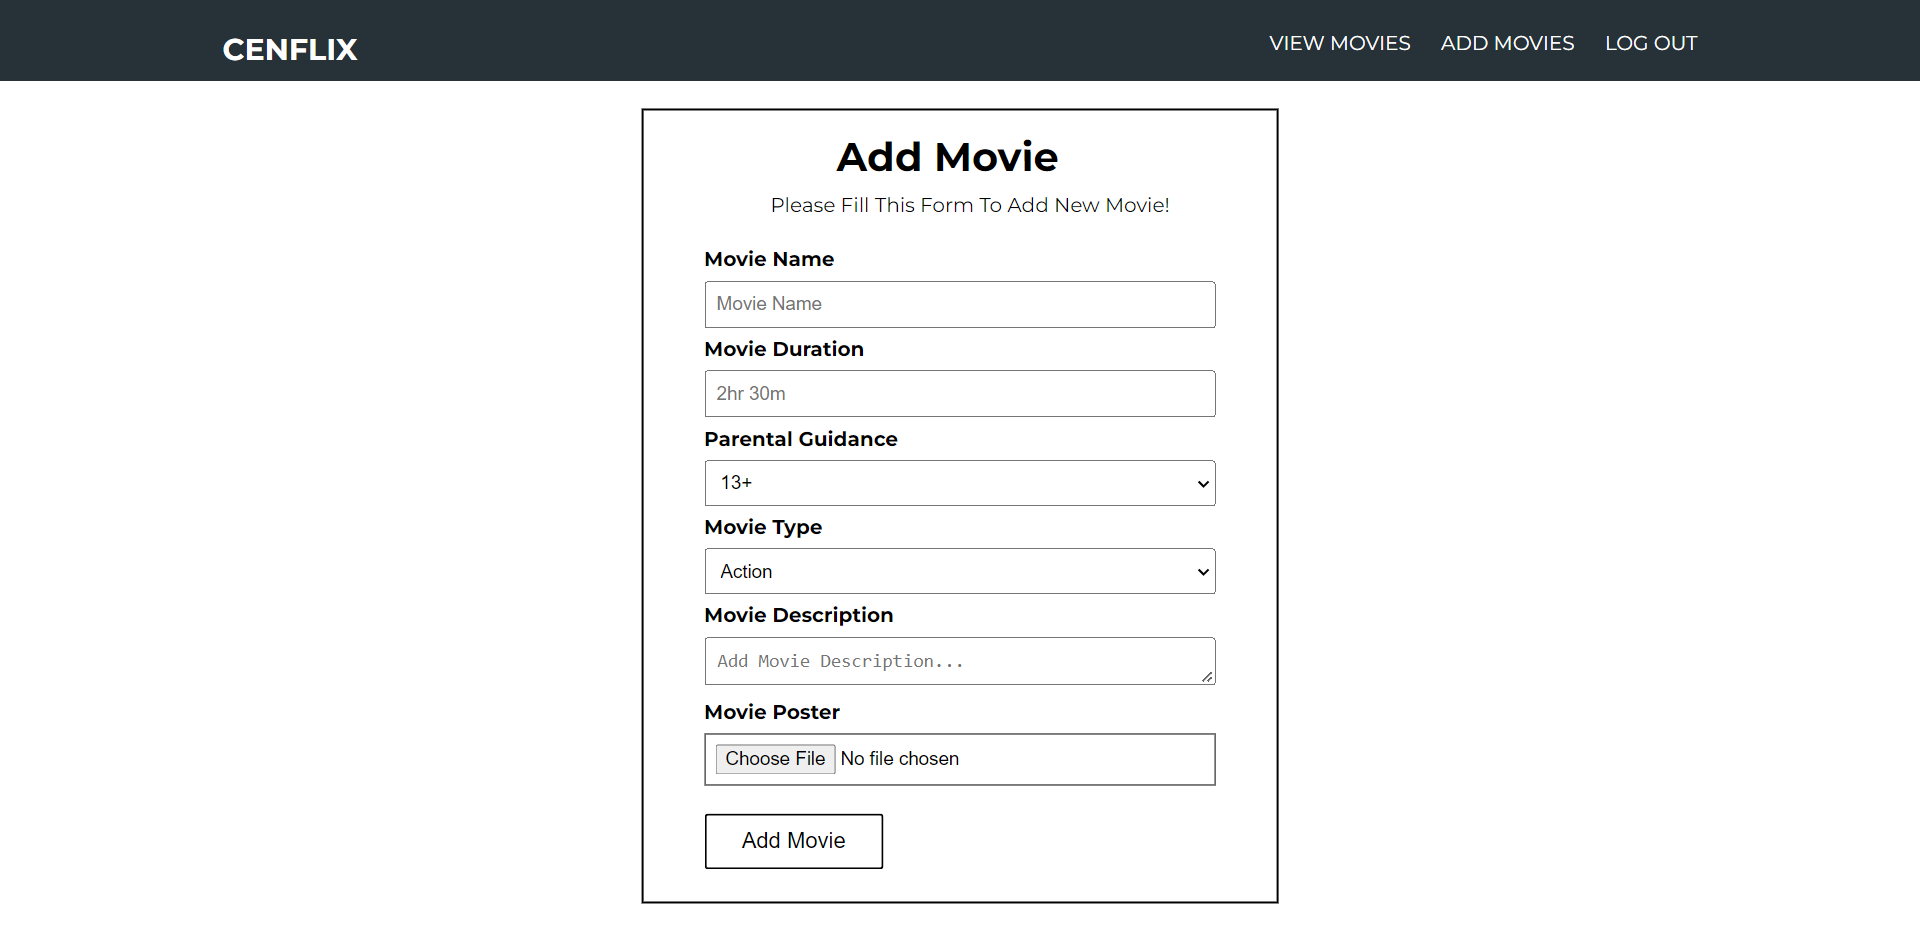This screenshot has height=931, width=1920.
Task: Click the Movie Poster label
Action: 771,712
